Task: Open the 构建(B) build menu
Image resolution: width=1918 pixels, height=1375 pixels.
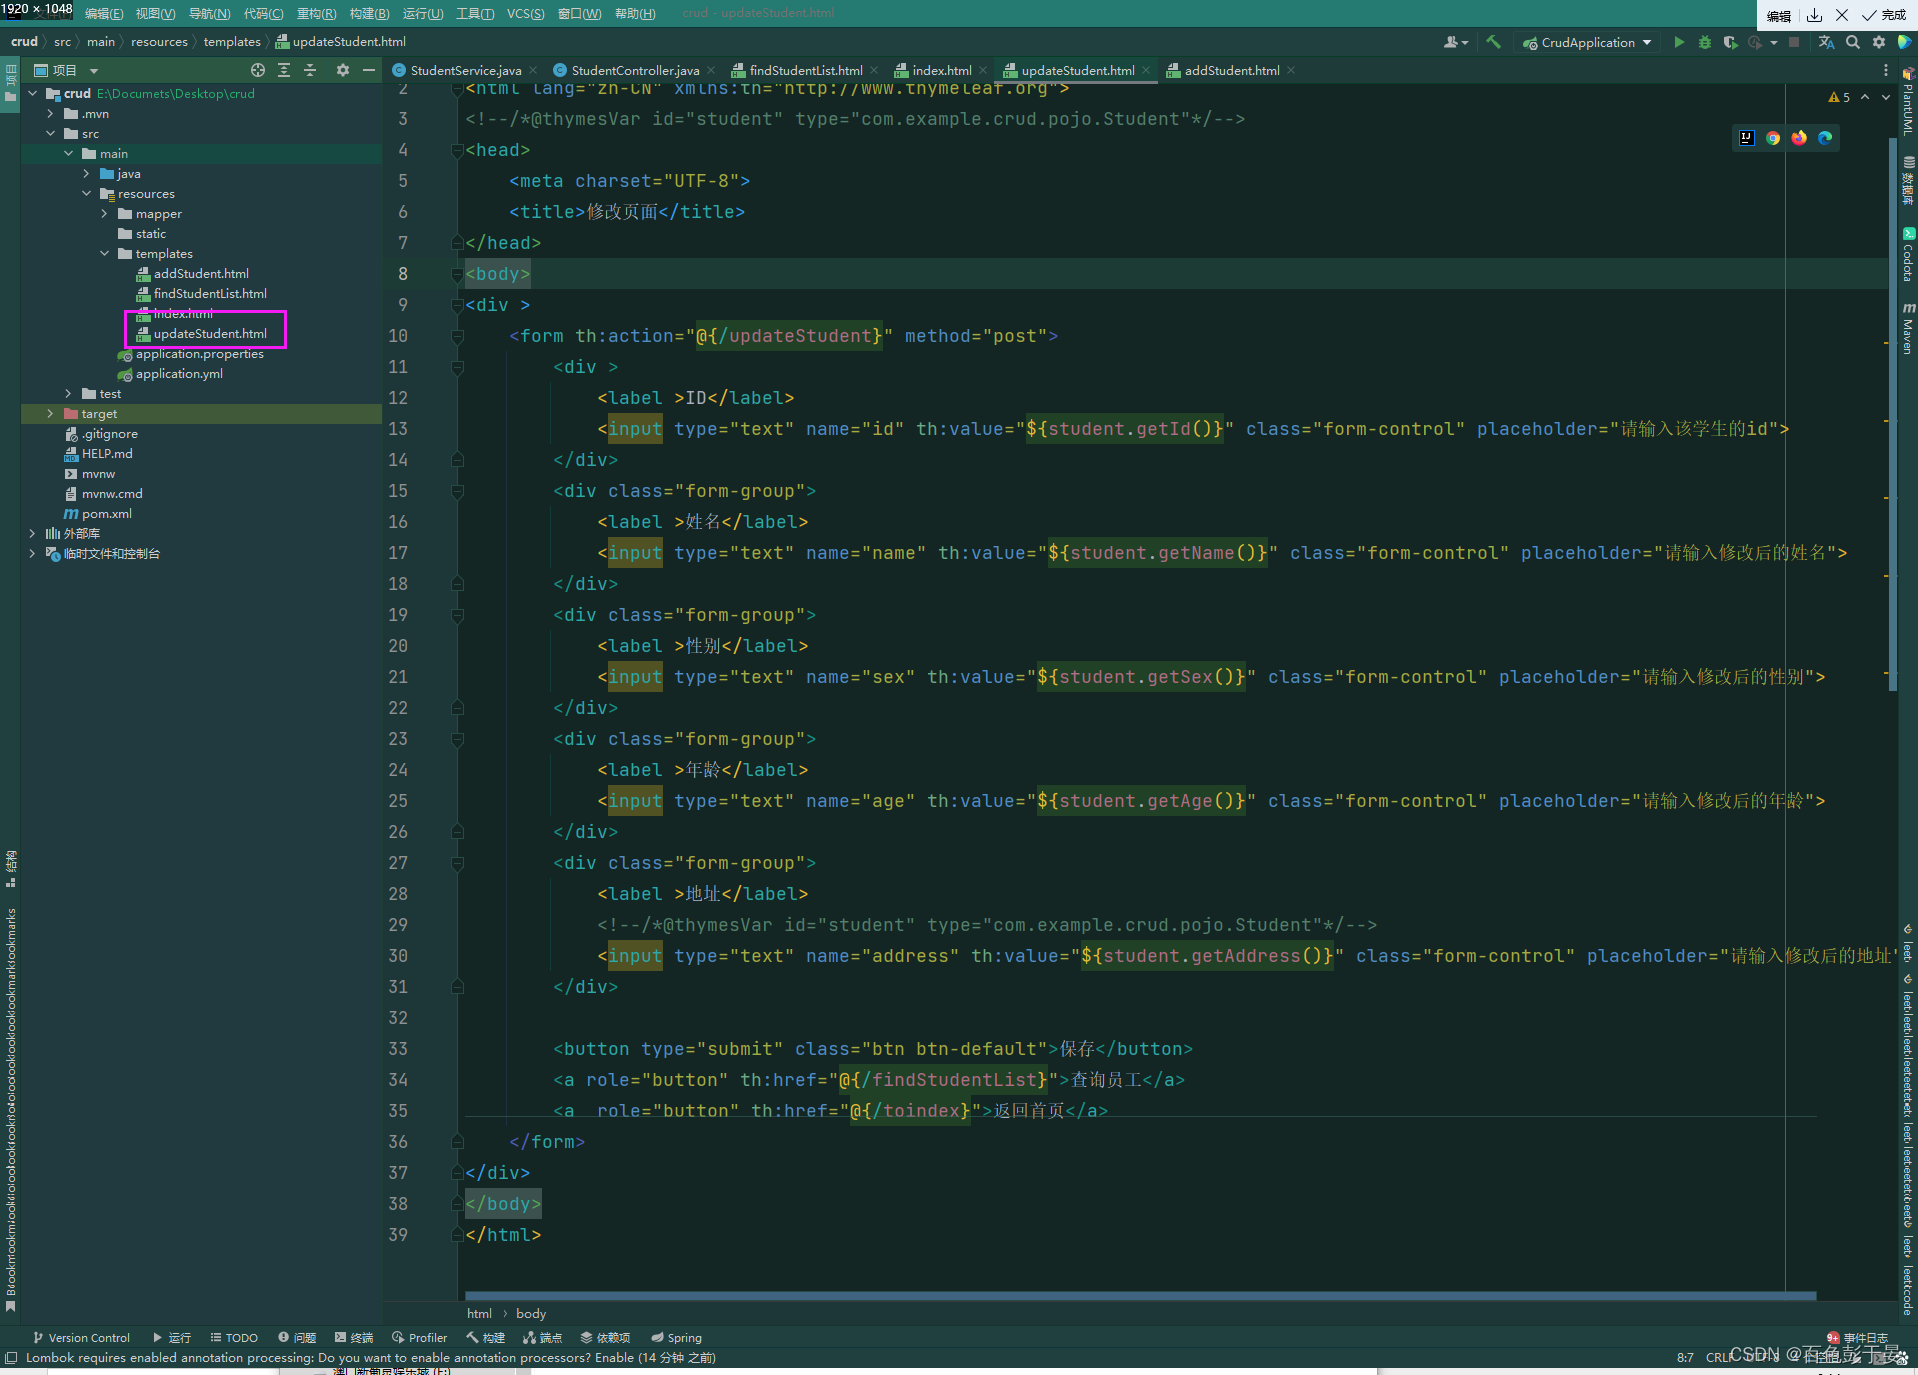Action: click(x=369, y=13)
